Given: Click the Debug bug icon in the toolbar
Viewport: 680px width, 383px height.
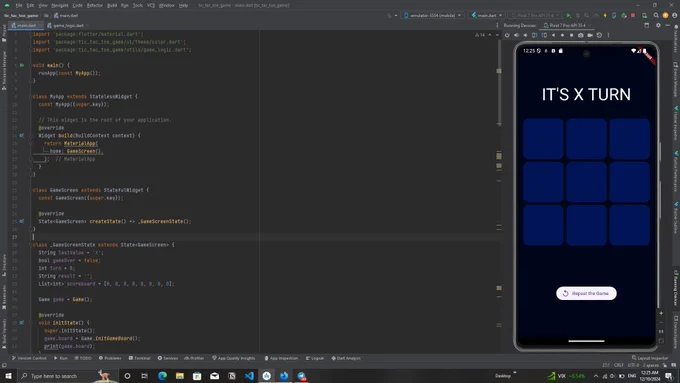Looking at the screenshot, I should click(578, 15).
